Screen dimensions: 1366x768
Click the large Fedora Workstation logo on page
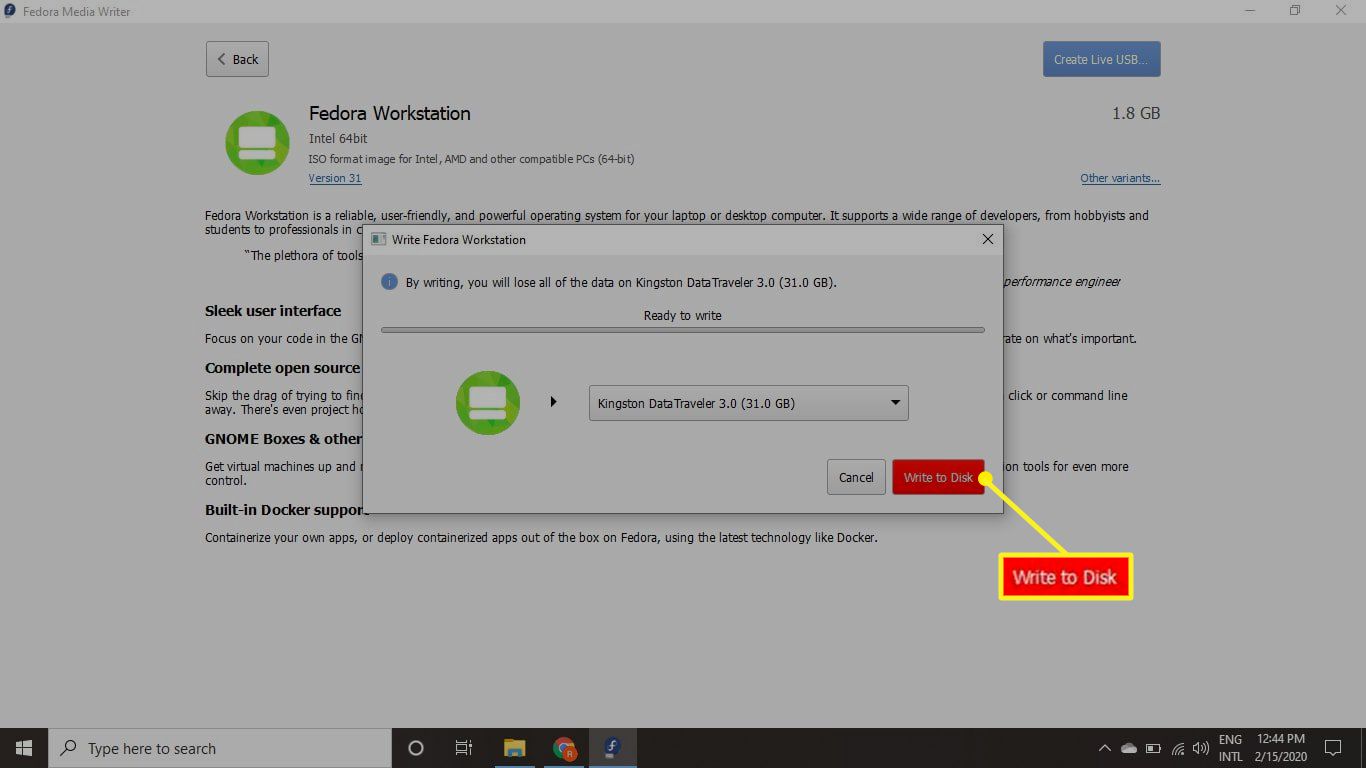257,143
